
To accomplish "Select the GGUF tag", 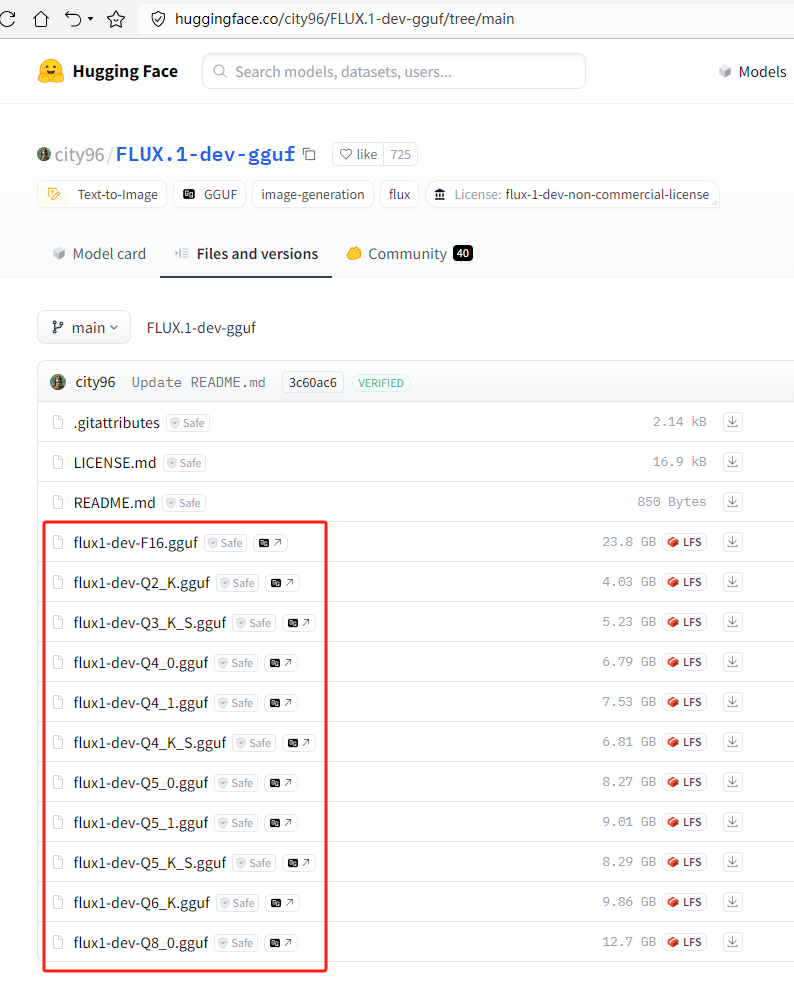I will 210,195.
